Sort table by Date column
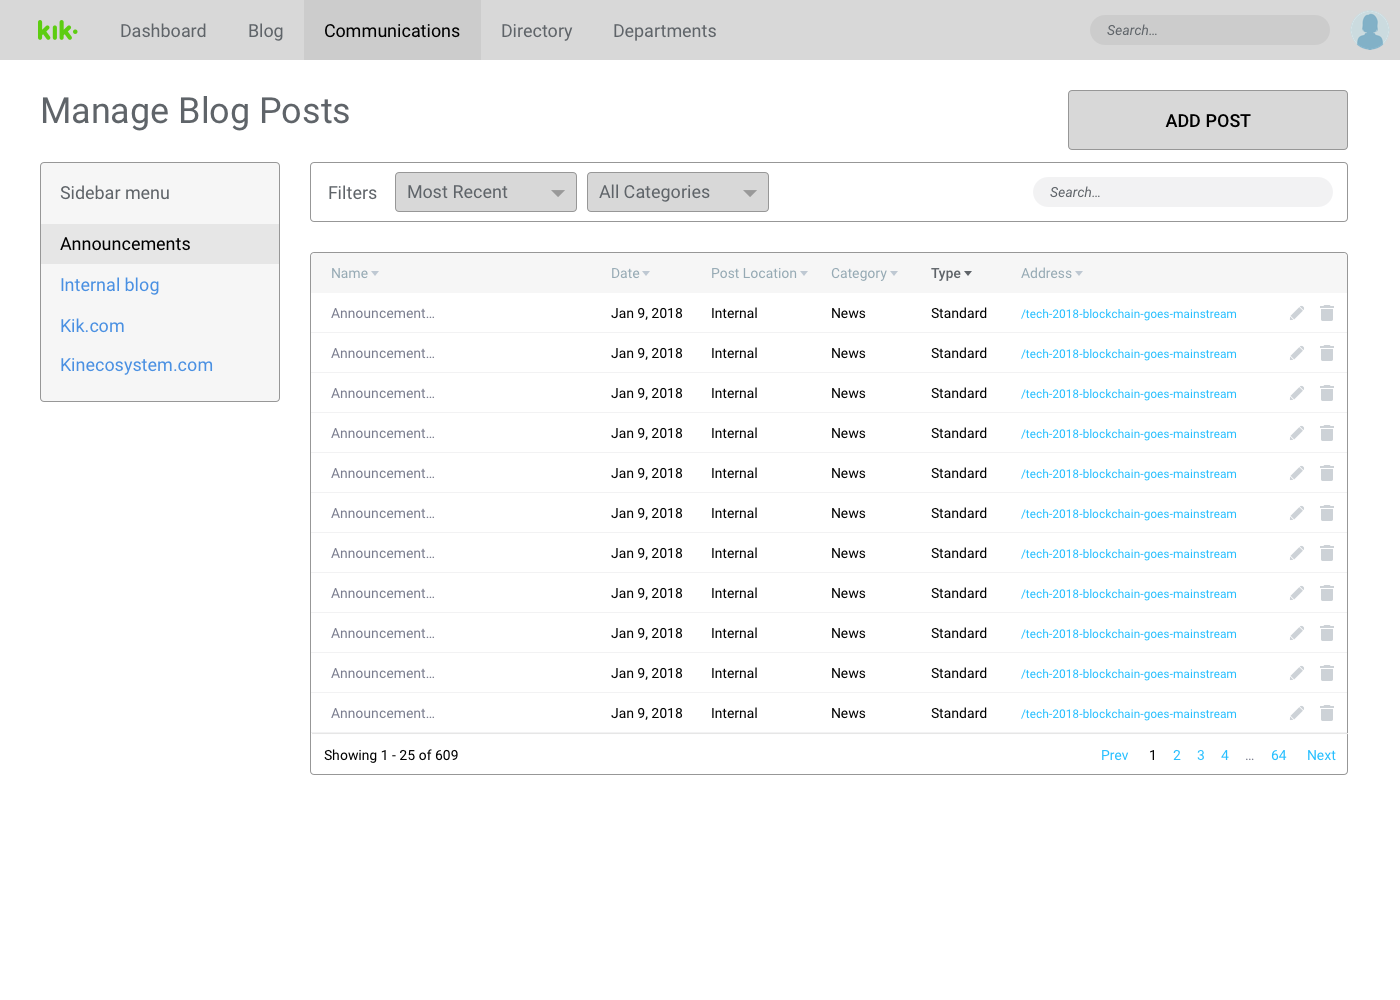1400x1000 pixels. pyautogui.click(x=630, y=273)
